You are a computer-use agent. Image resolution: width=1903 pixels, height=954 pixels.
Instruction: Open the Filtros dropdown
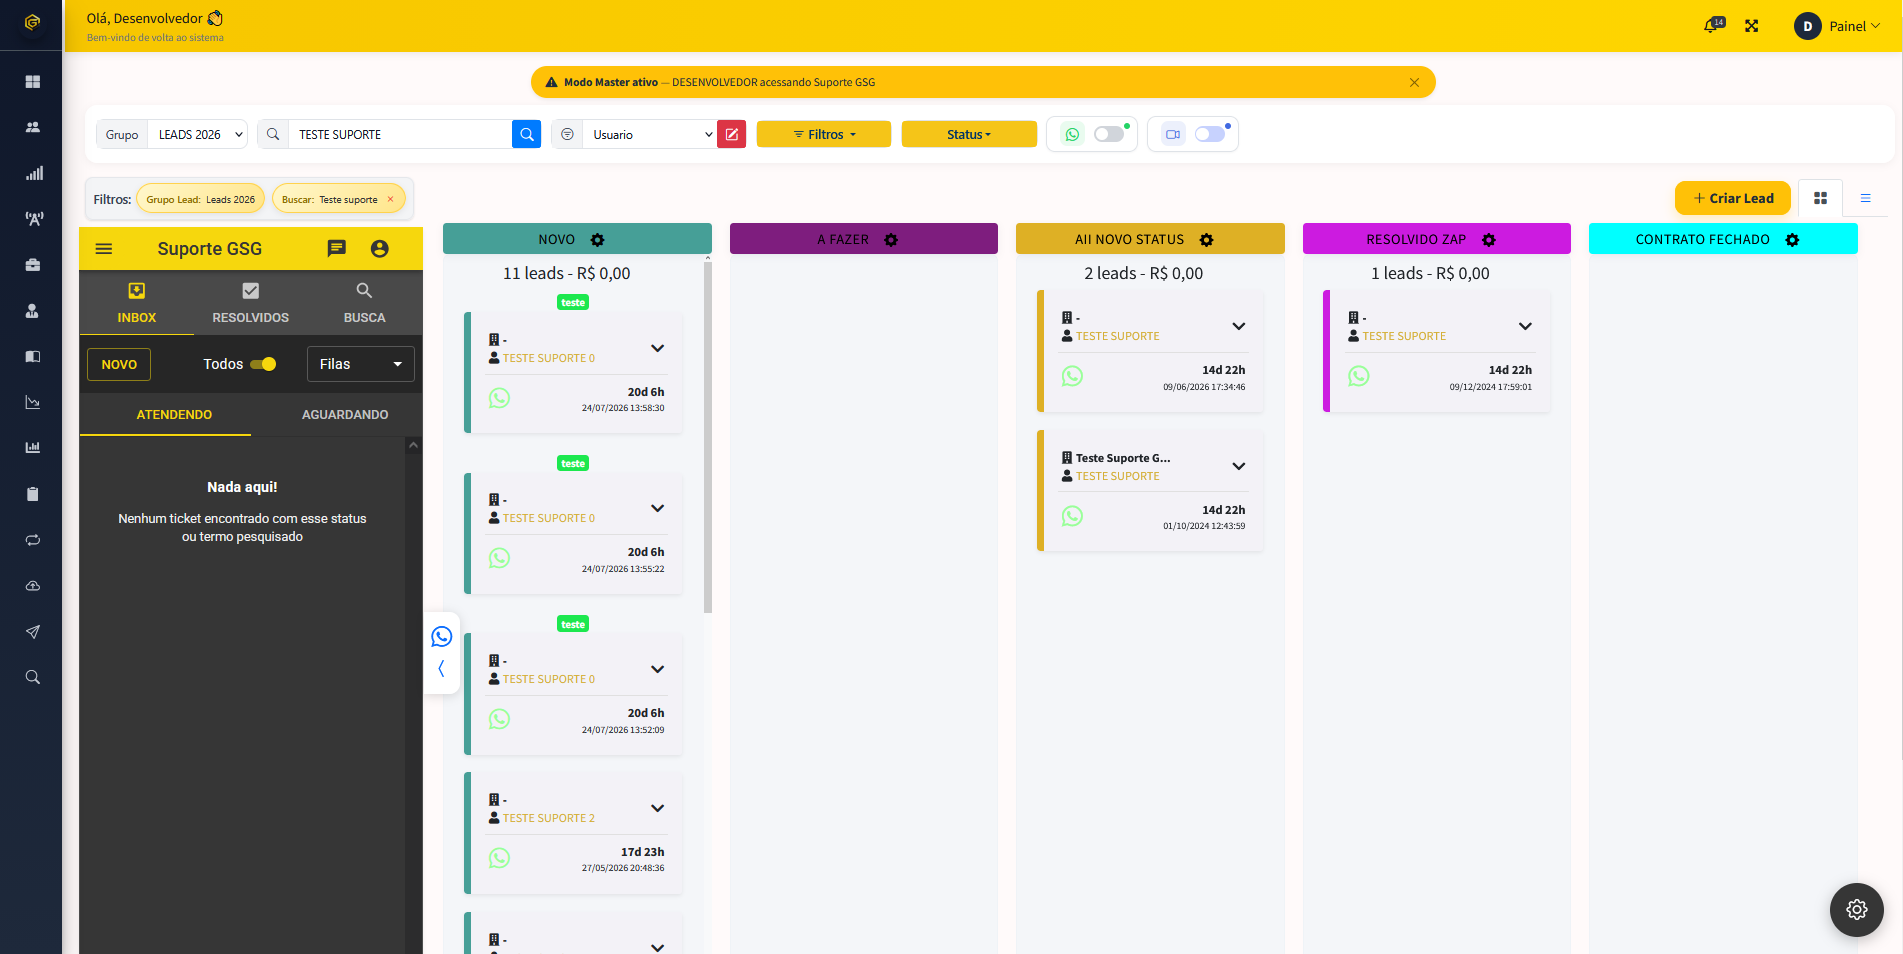824,134
